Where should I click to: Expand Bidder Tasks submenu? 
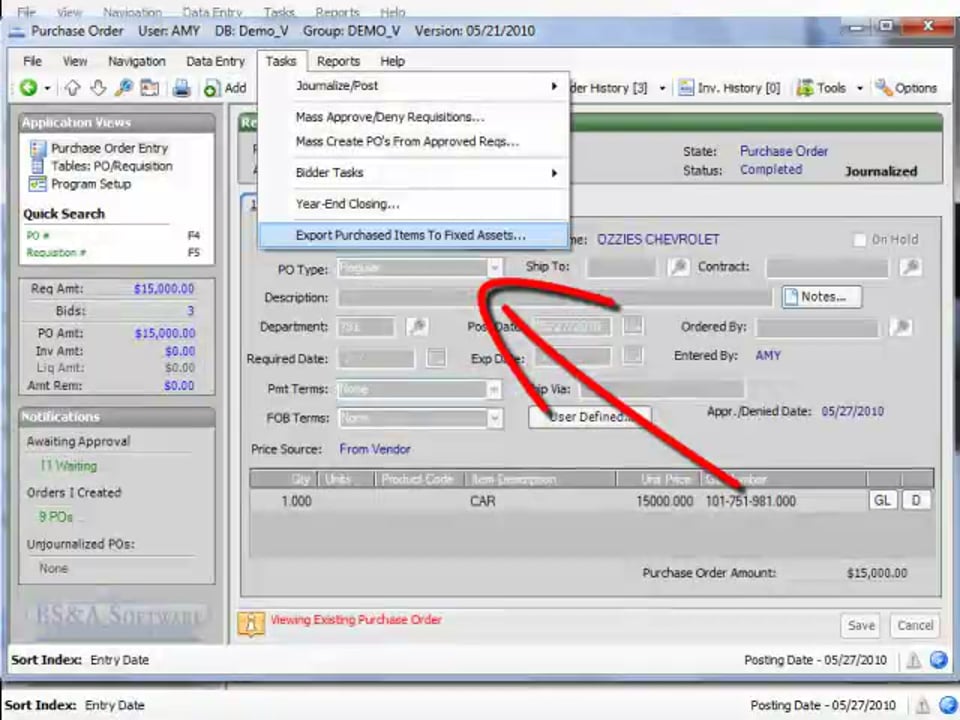click(414, 173)
